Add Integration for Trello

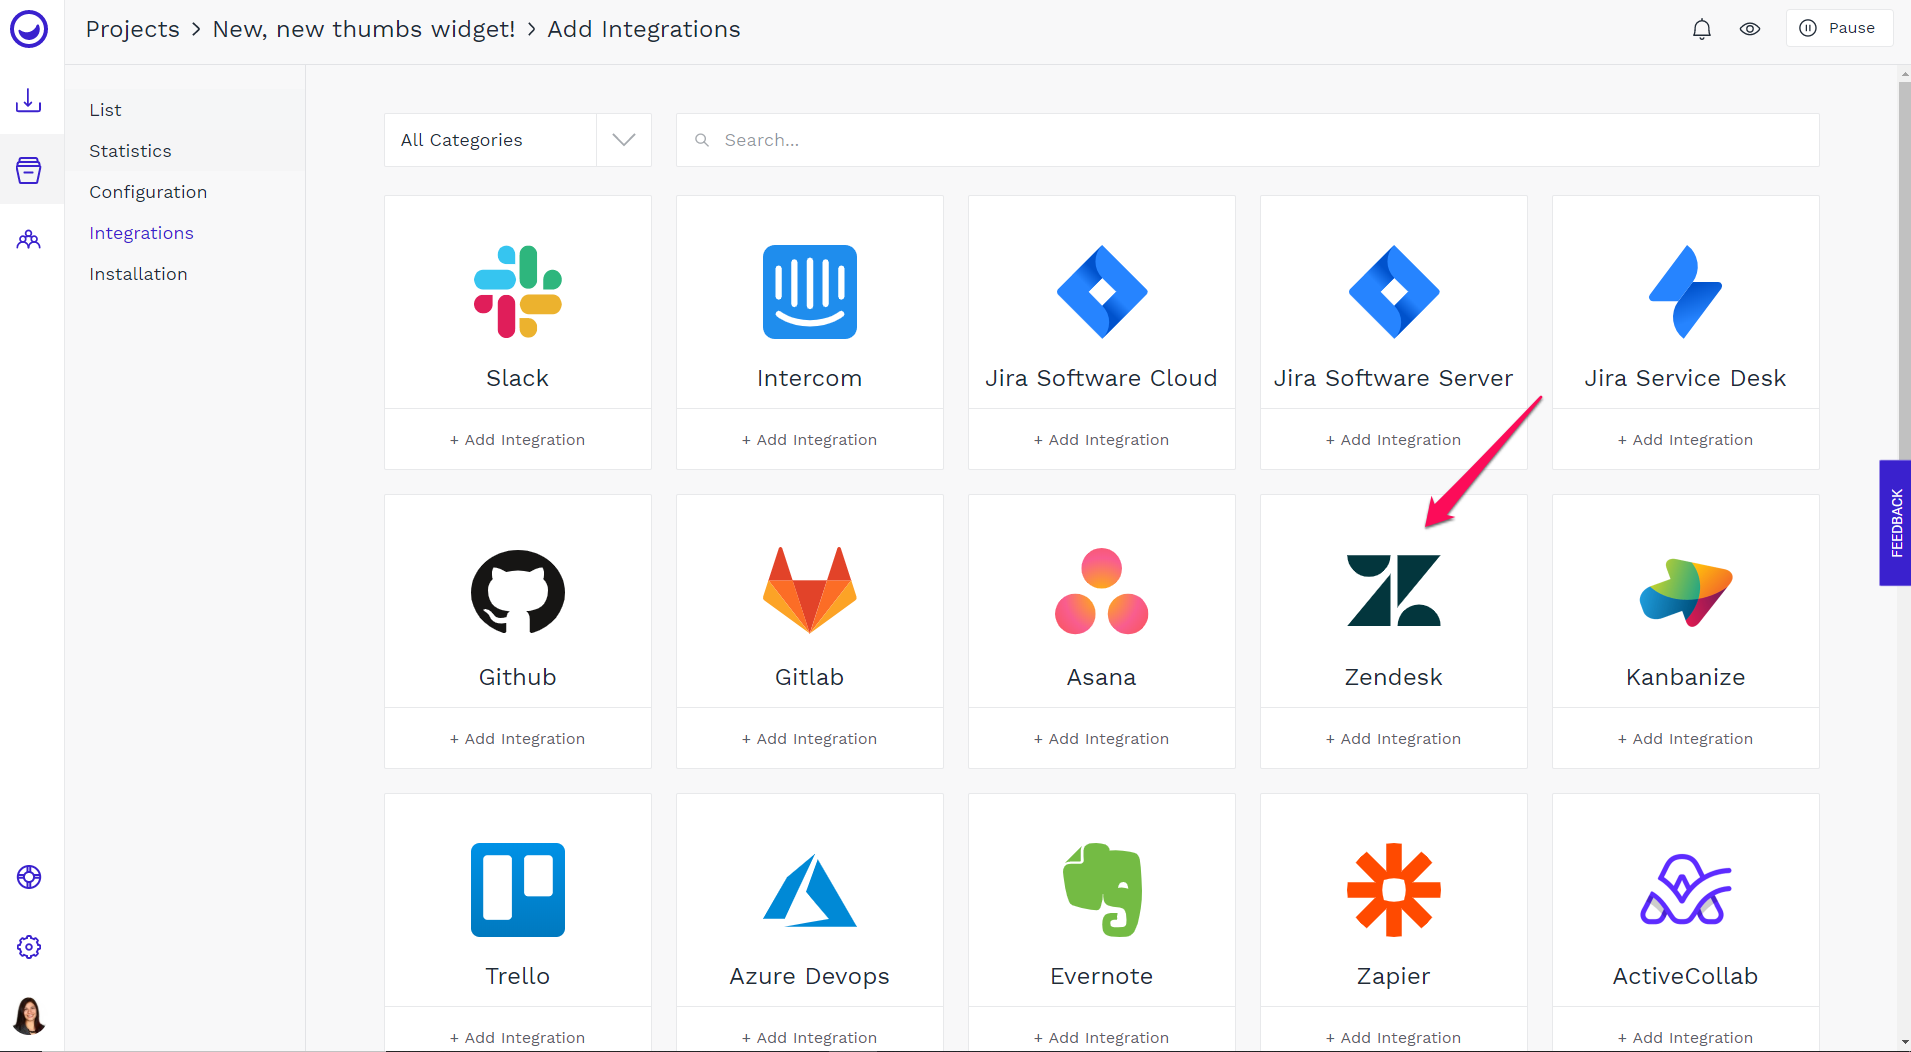coord(518,1037)
